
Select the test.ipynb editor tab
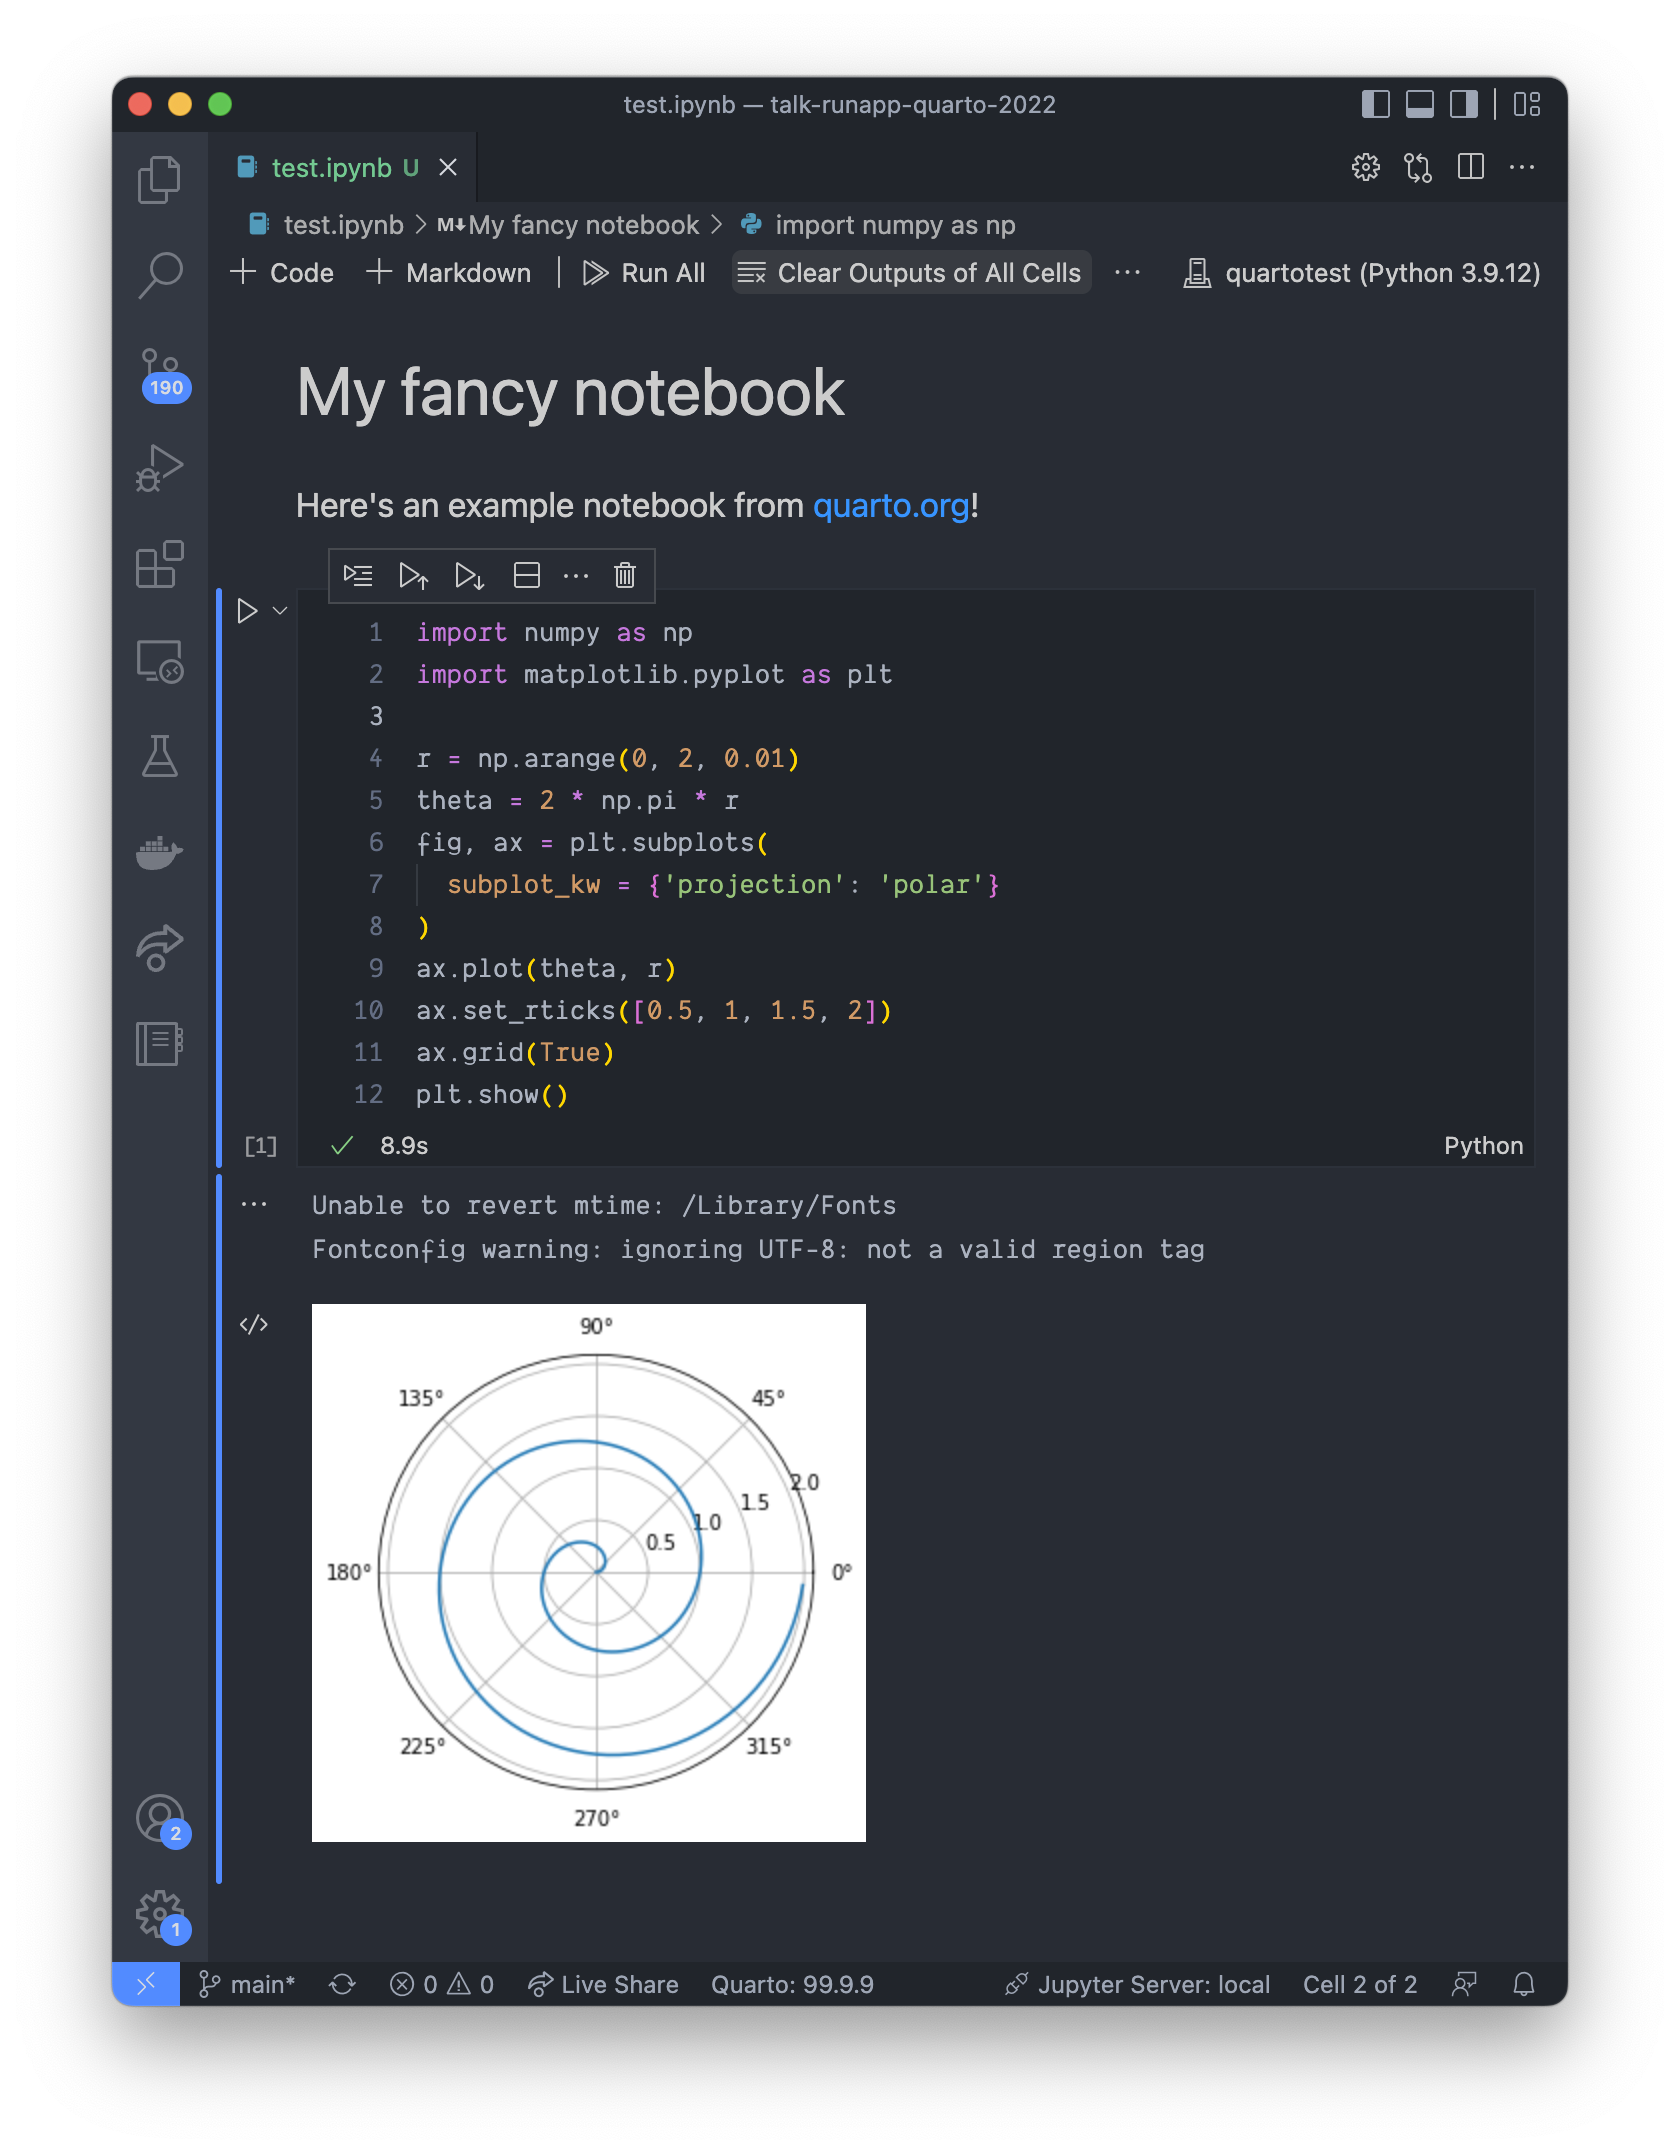click(x=330, y=167)
